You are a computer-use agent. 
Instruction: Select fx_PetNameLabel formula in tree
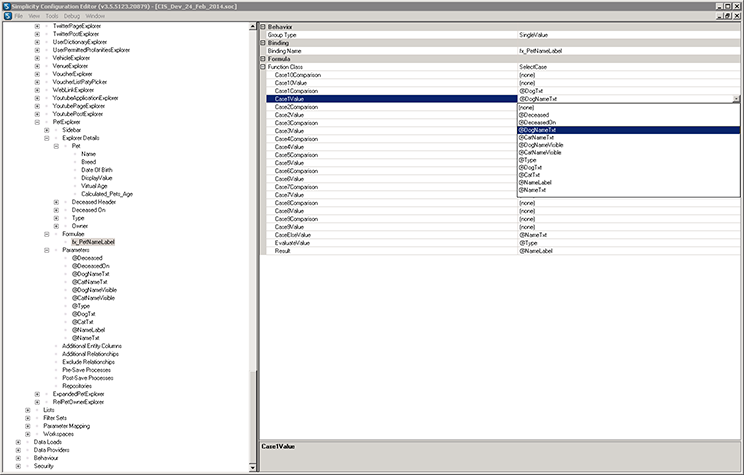pos(93,242)
